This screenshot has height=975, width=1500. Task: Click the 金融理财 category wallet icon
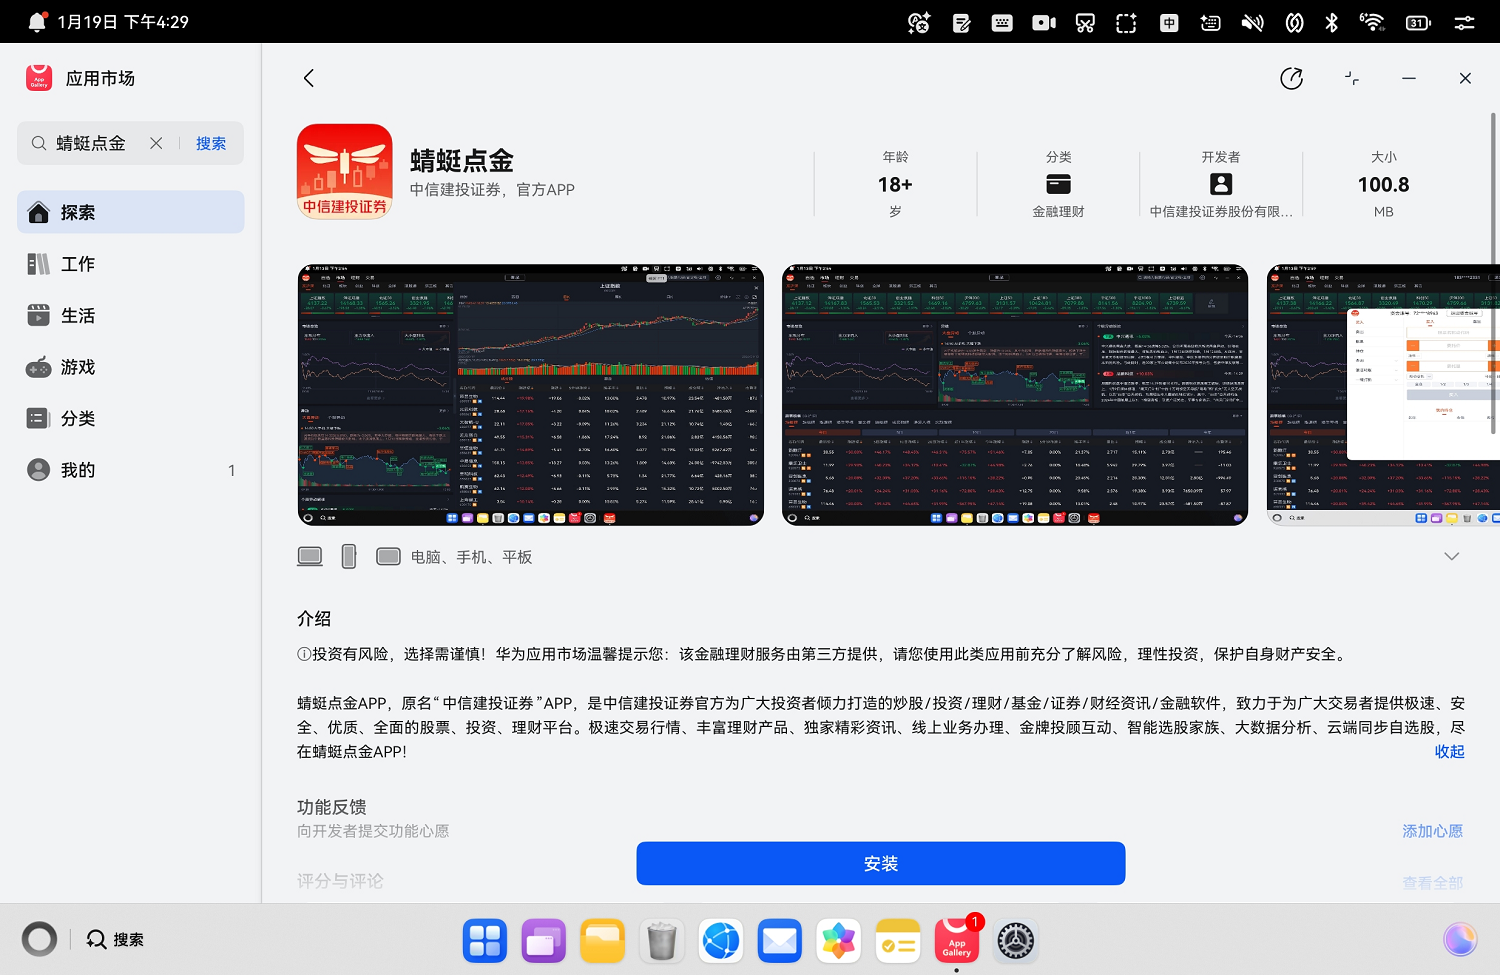pyautogui.click(x=1057, y=183)
